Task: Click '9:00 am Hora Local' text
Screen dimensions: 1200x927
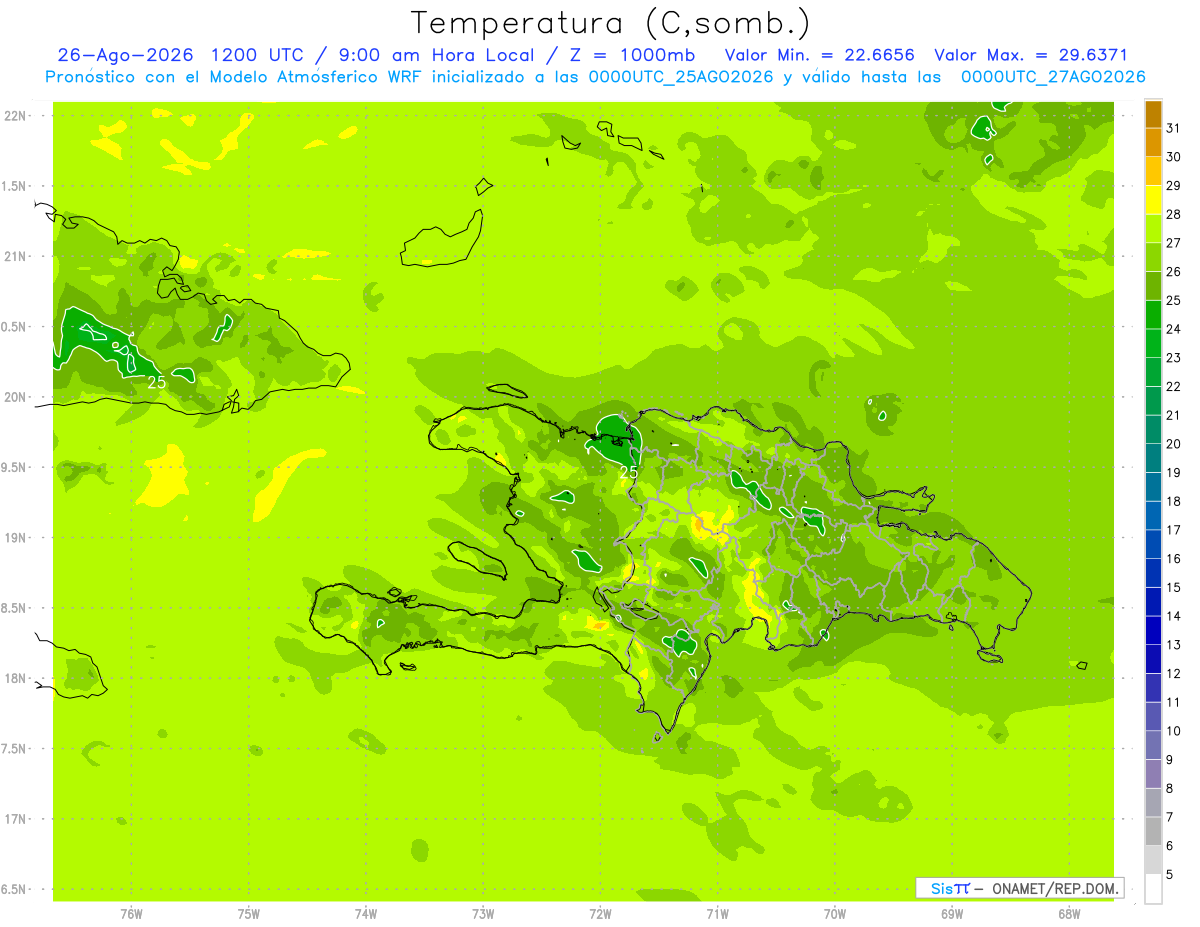Action: [x=437, y=56]
